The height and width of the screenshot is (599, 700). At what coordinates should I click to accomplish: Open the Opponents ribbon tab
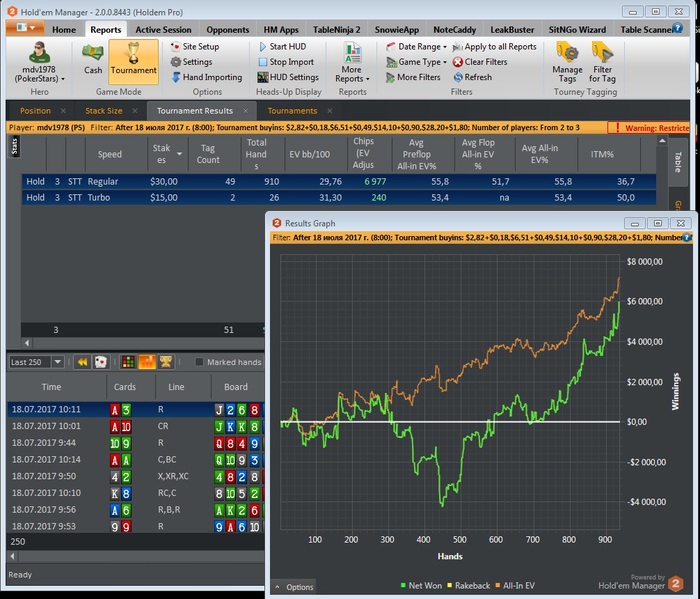coord(228,30)
